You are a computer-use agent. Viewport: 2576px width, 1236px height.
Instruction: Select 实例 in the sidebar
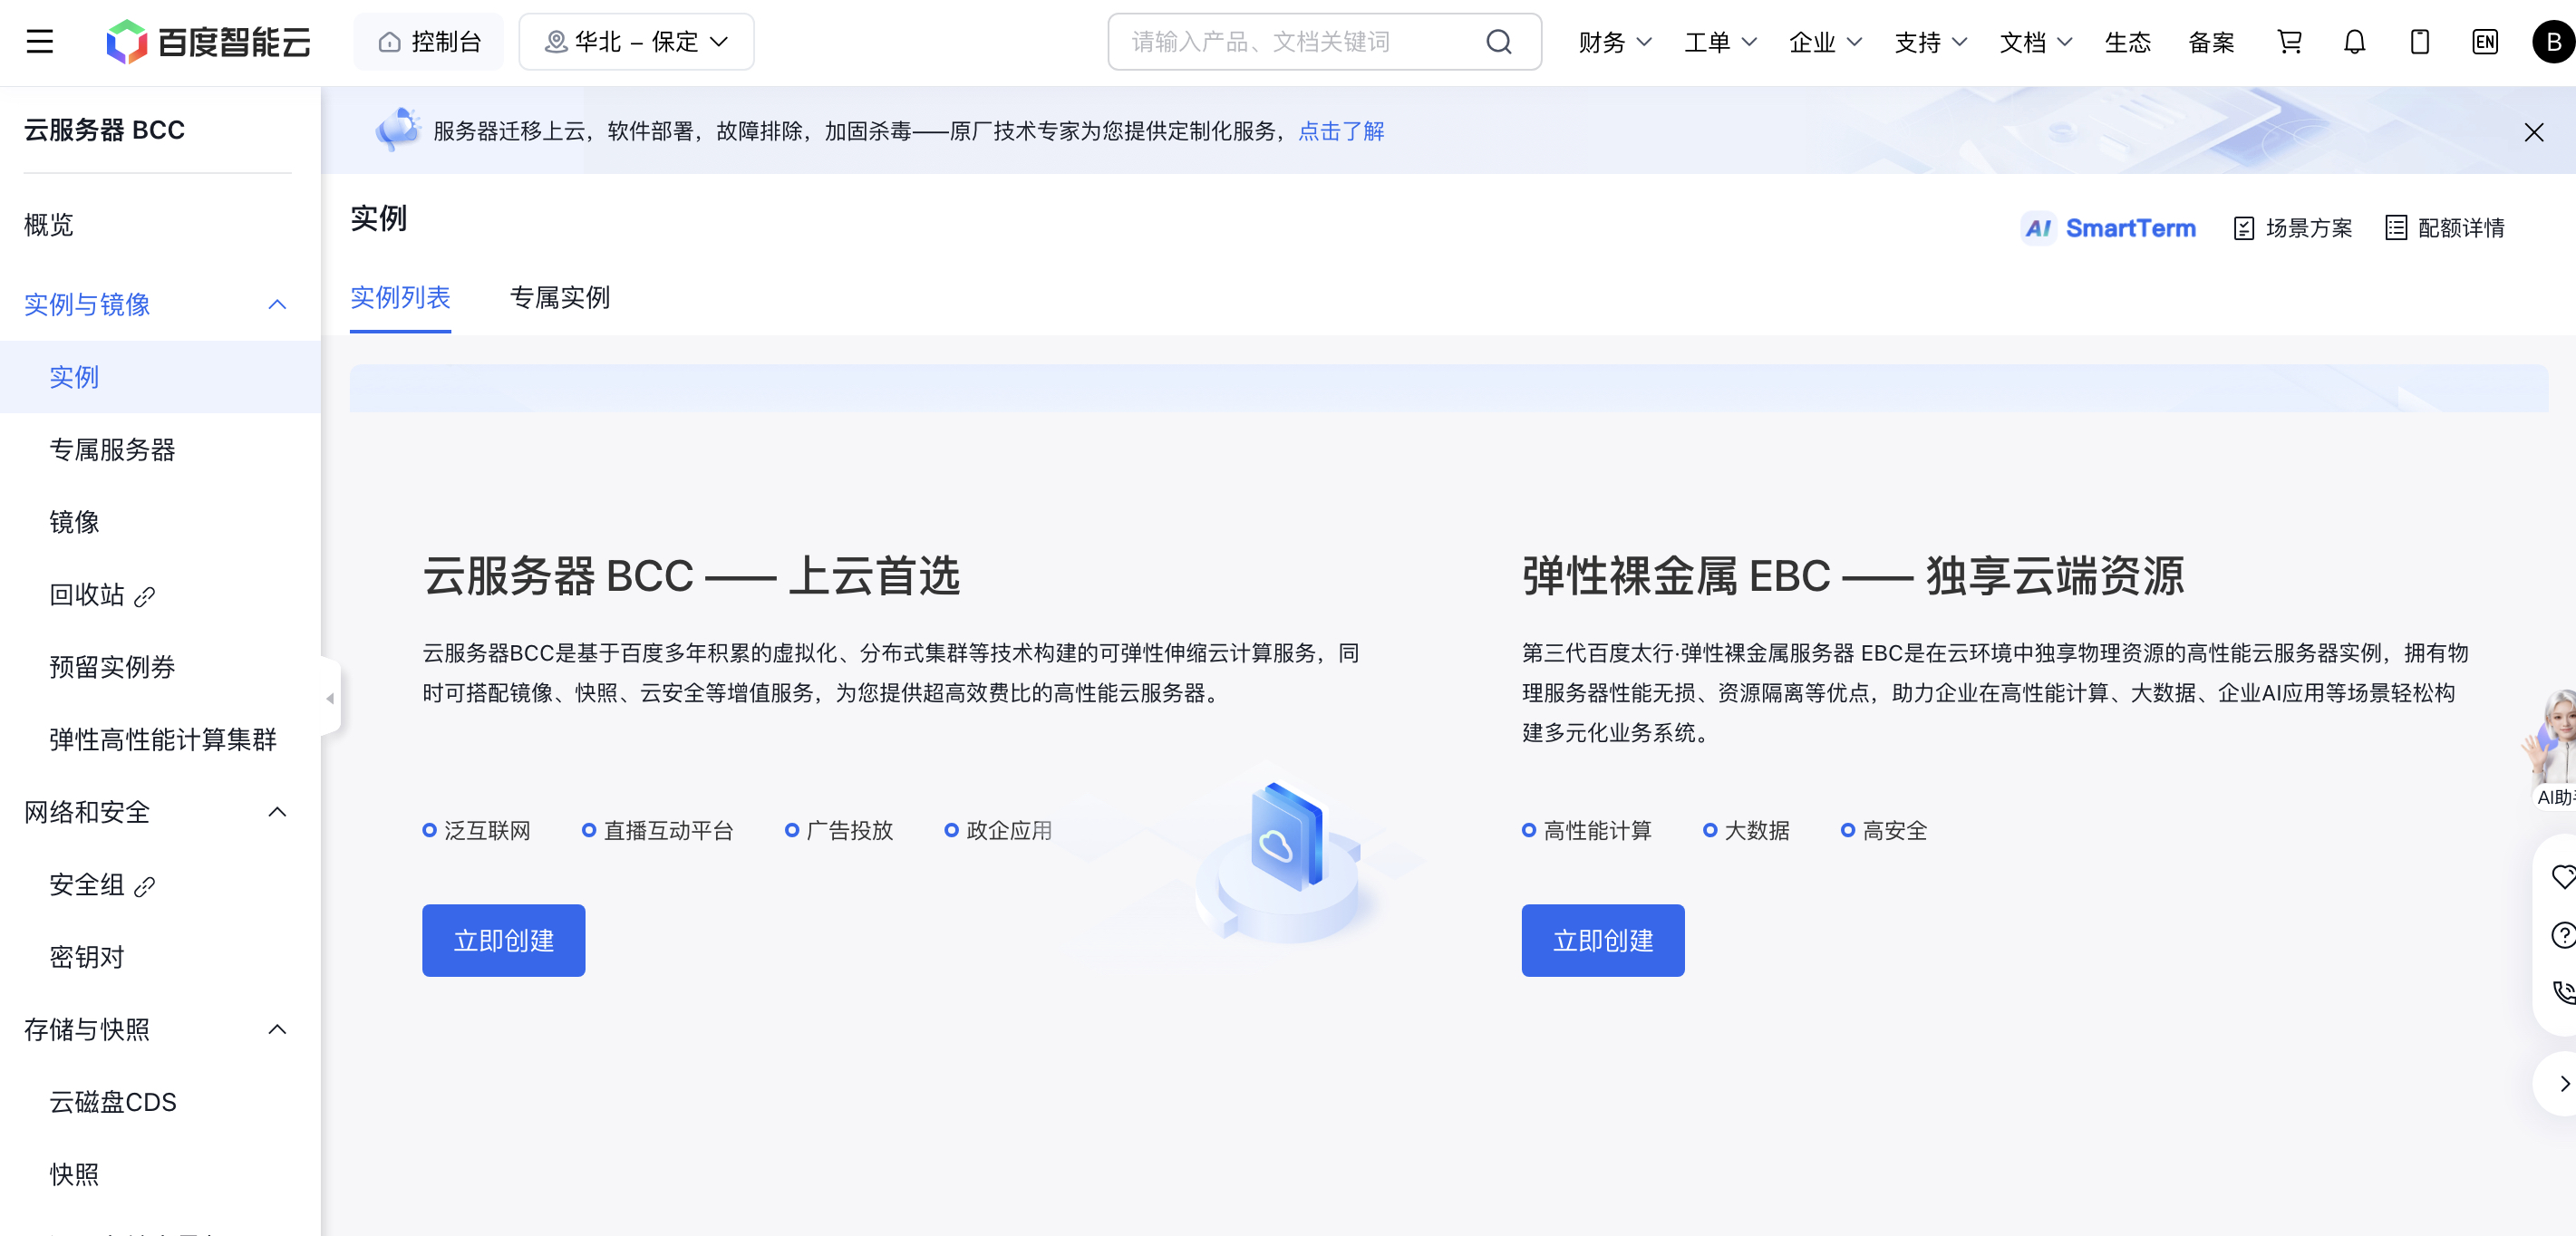160,377
